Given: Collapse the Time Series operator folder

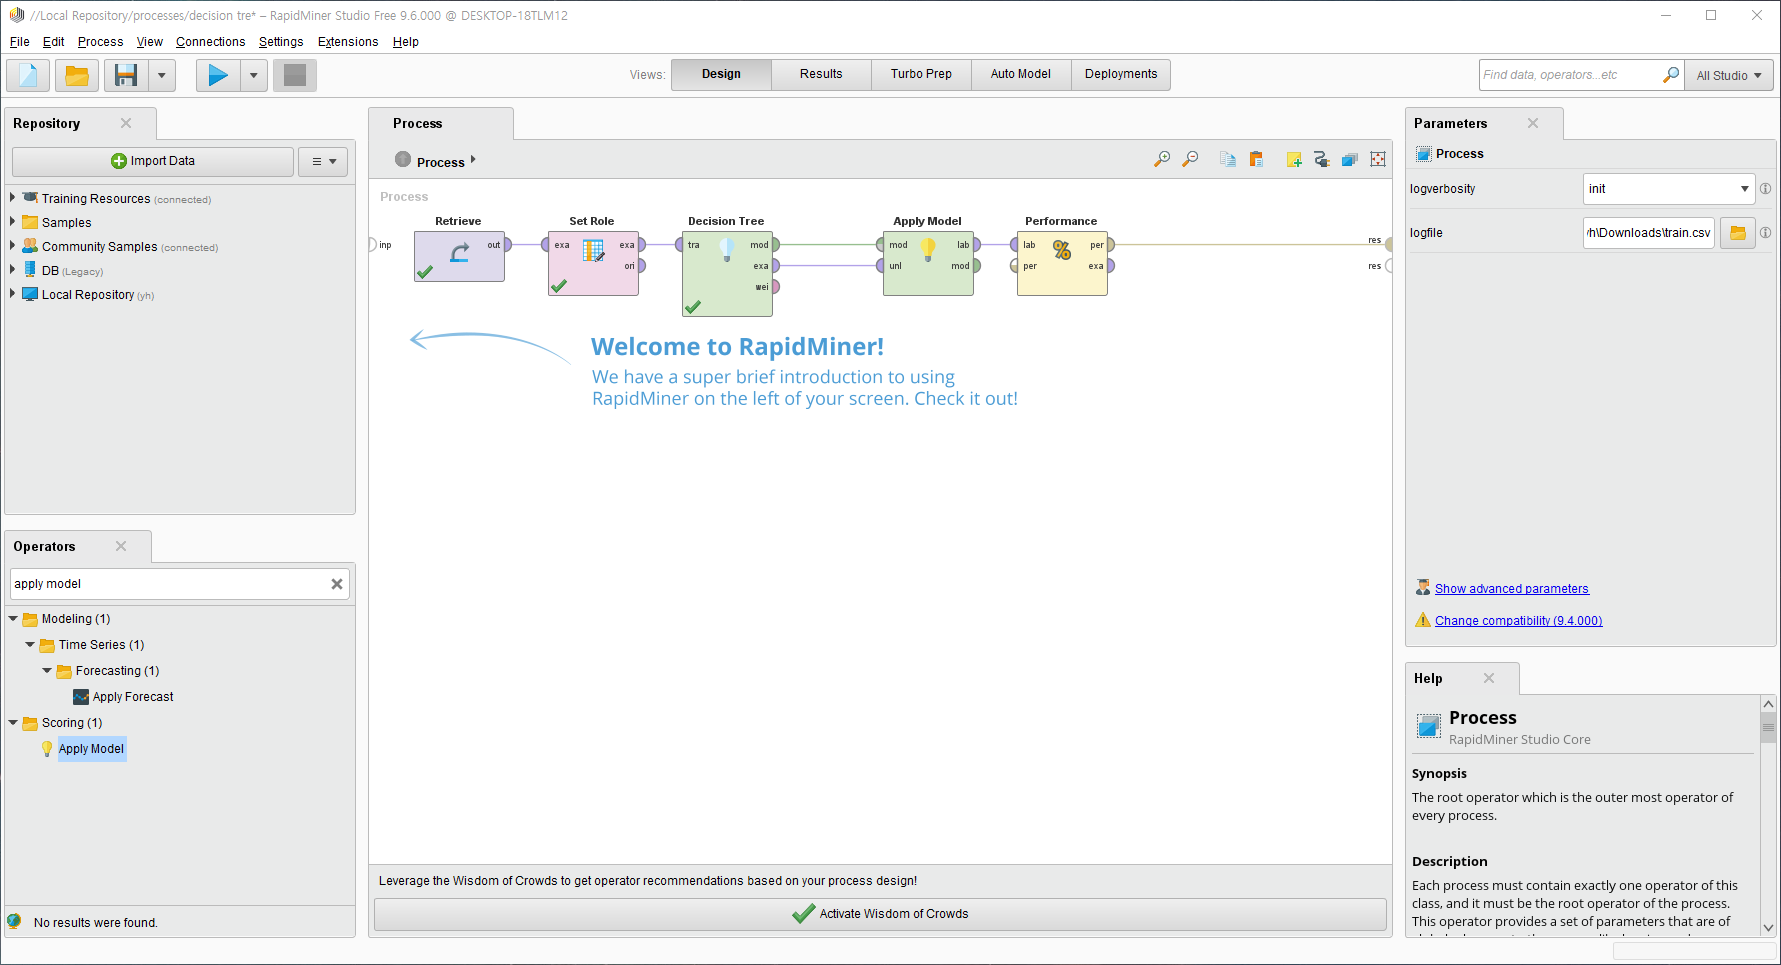Looking at the screenshot, I should pos(30,645).
